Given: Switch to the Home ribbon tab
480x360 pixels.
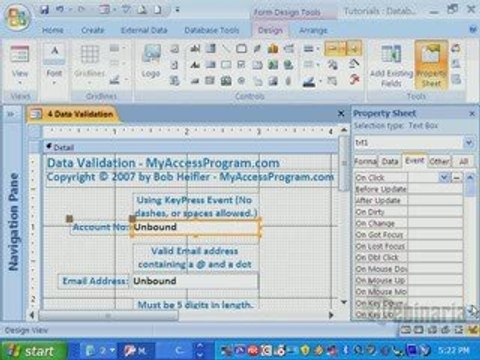Looking at the screenshot, I should (x=53, y=30).
